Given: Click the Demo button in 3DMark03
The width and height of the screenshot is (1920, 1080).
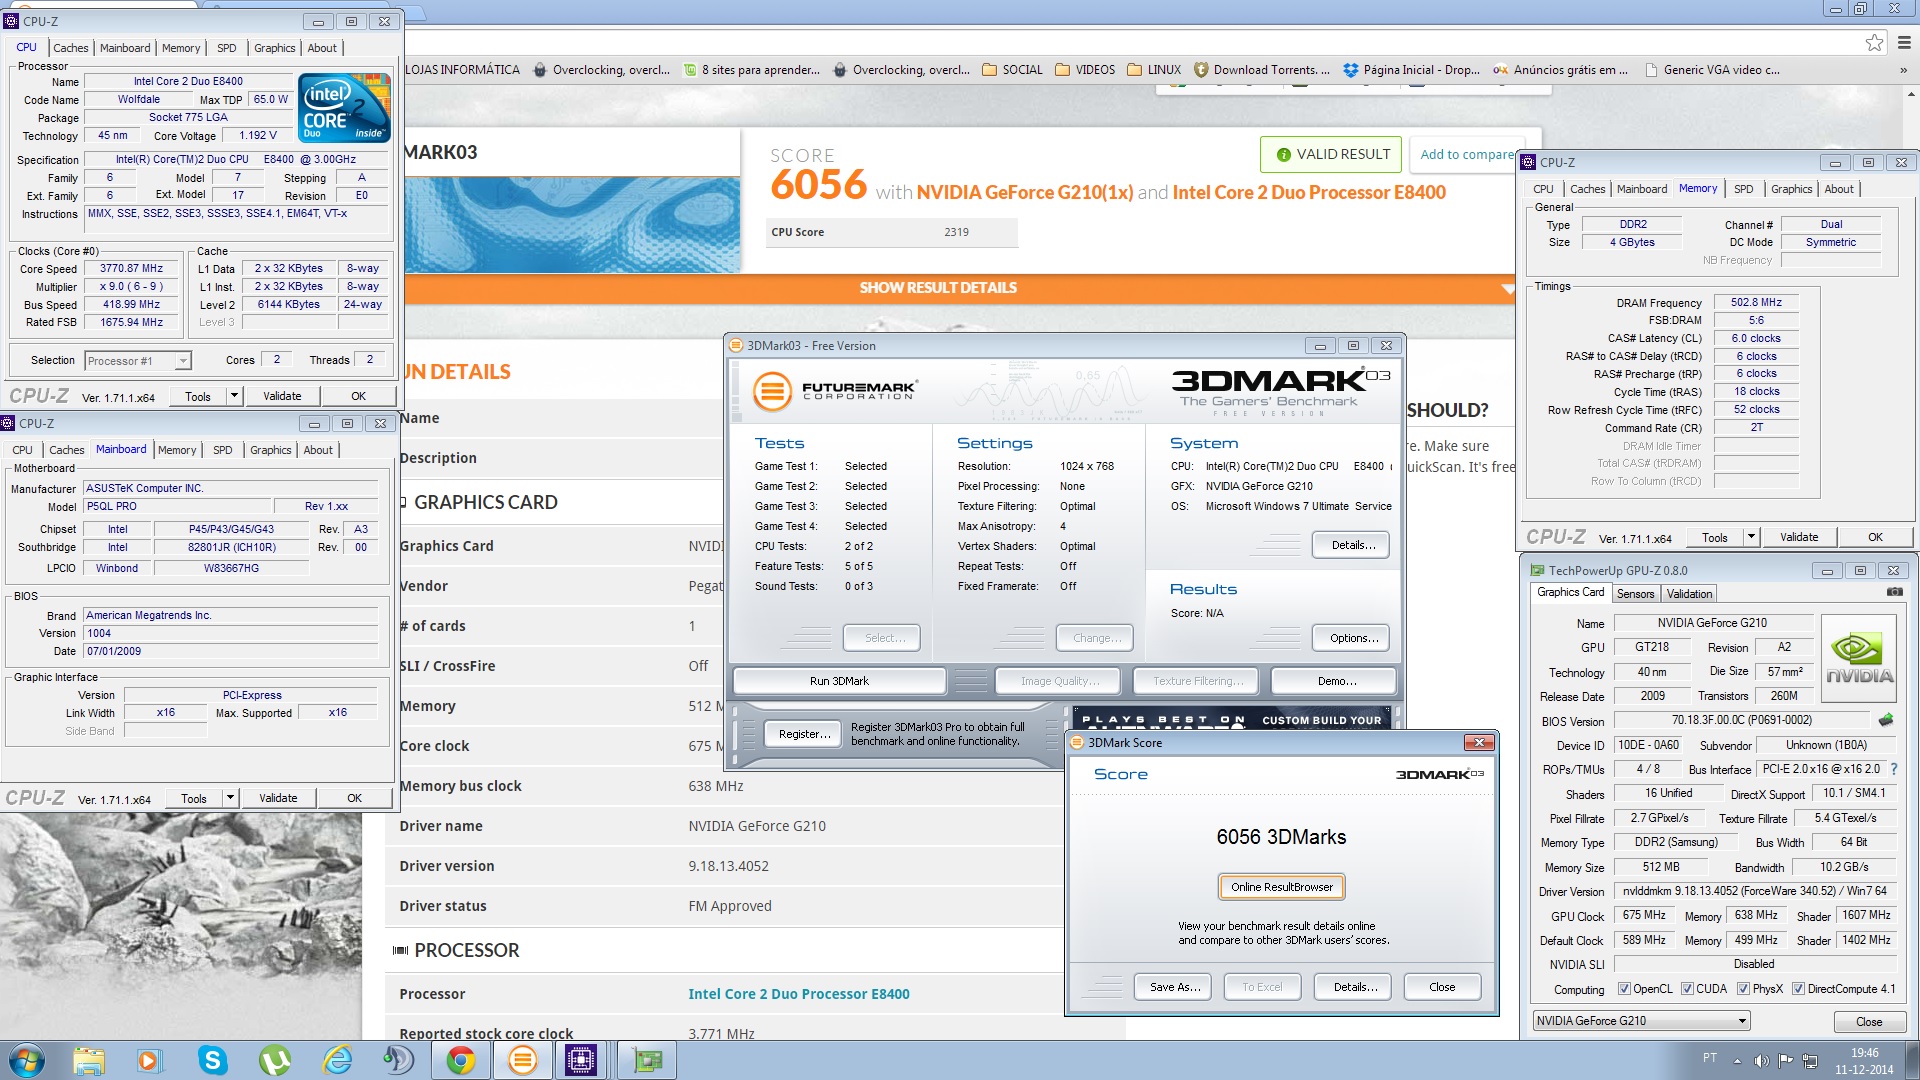Looking at the screenshot, I should click(1336, 681).
